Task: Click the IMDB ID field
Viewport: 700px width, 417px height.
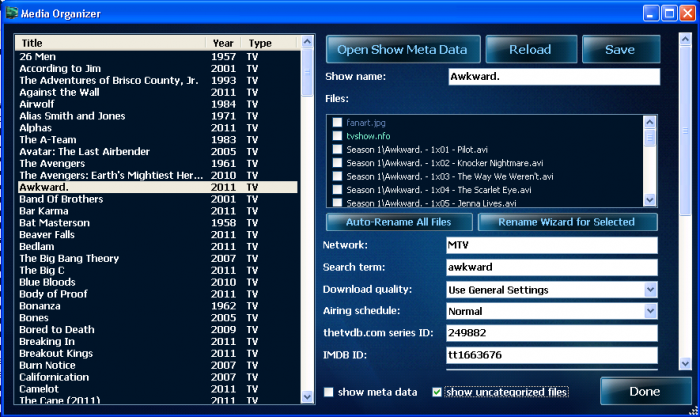Action: pos(552,355)
